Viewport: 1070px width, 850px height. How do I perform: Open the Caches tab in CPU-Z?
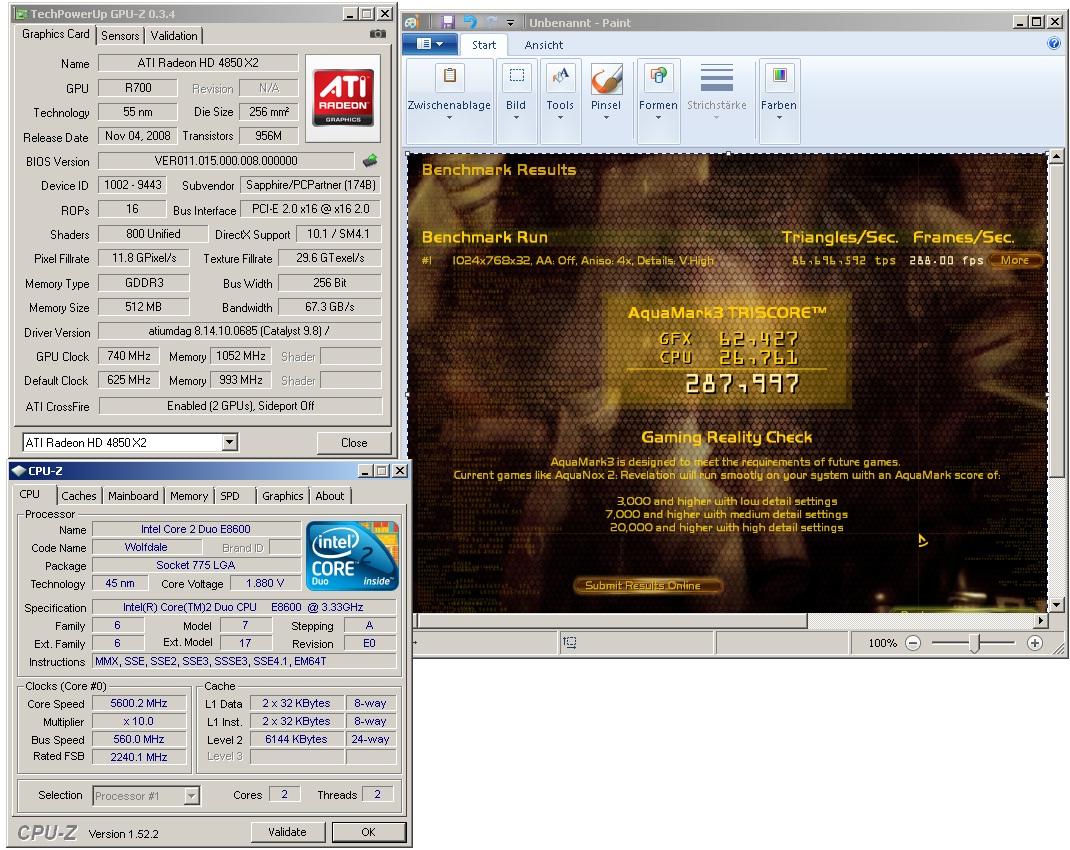[79, 496]
